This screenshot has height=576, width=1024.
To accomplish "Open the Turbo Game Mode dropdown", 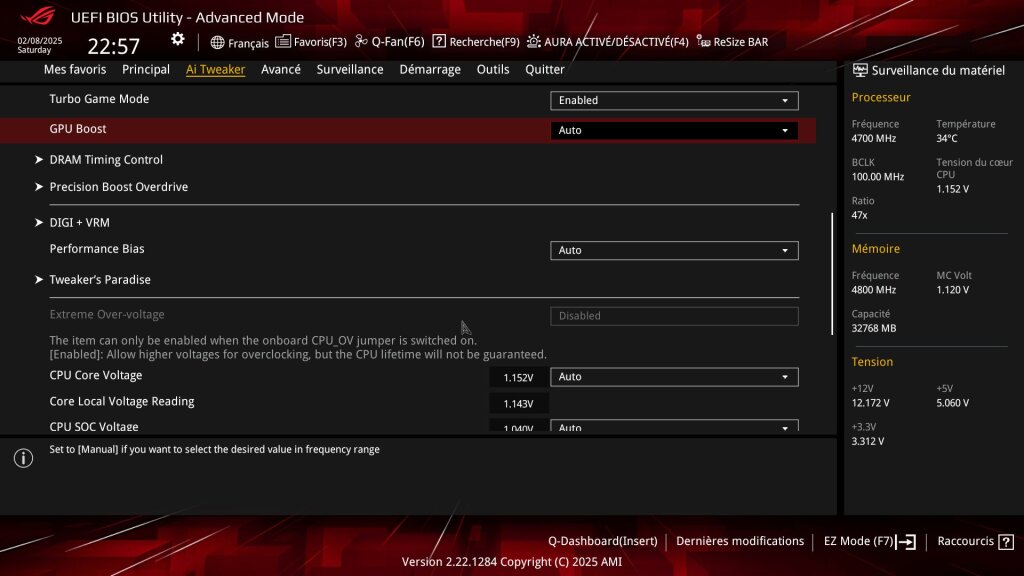I will point(674,101).
